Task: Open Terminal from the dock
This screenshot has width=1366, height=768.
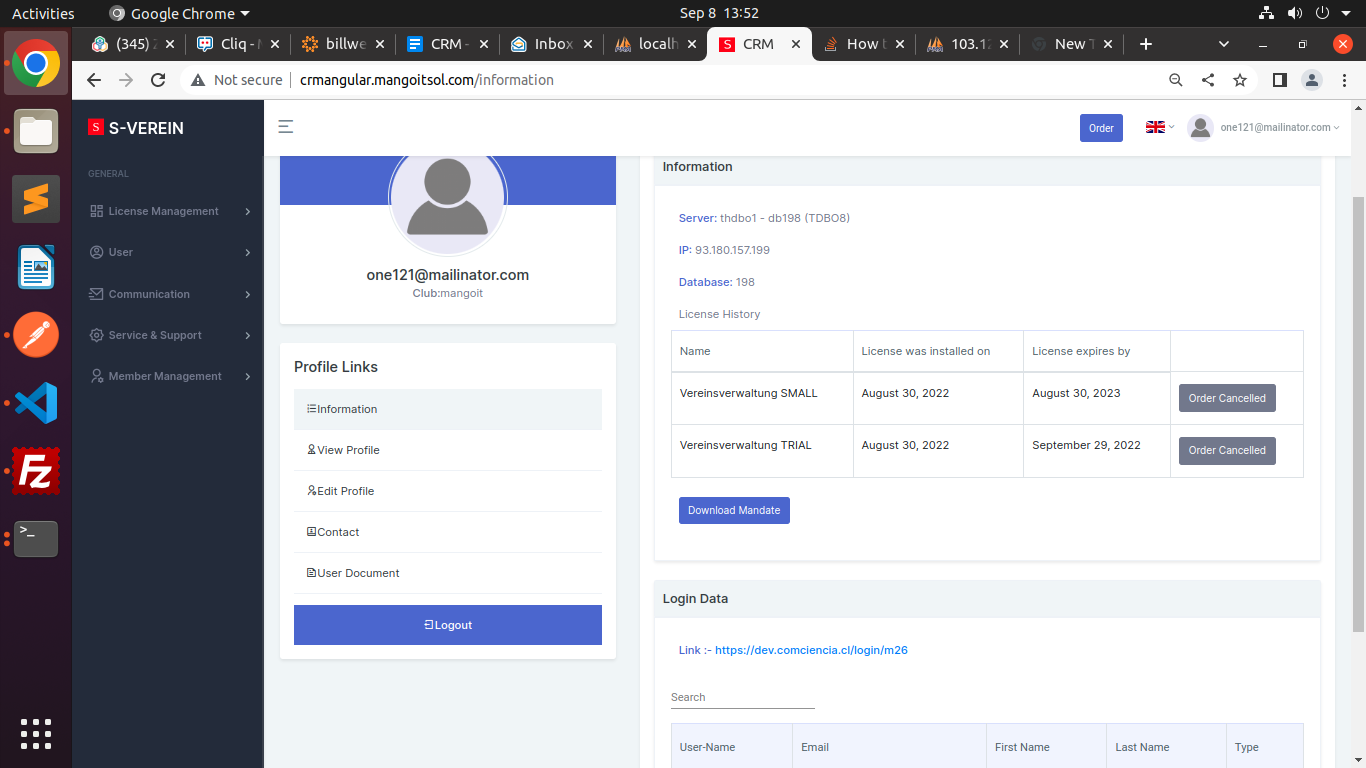Action: click(x=36, y=539)
